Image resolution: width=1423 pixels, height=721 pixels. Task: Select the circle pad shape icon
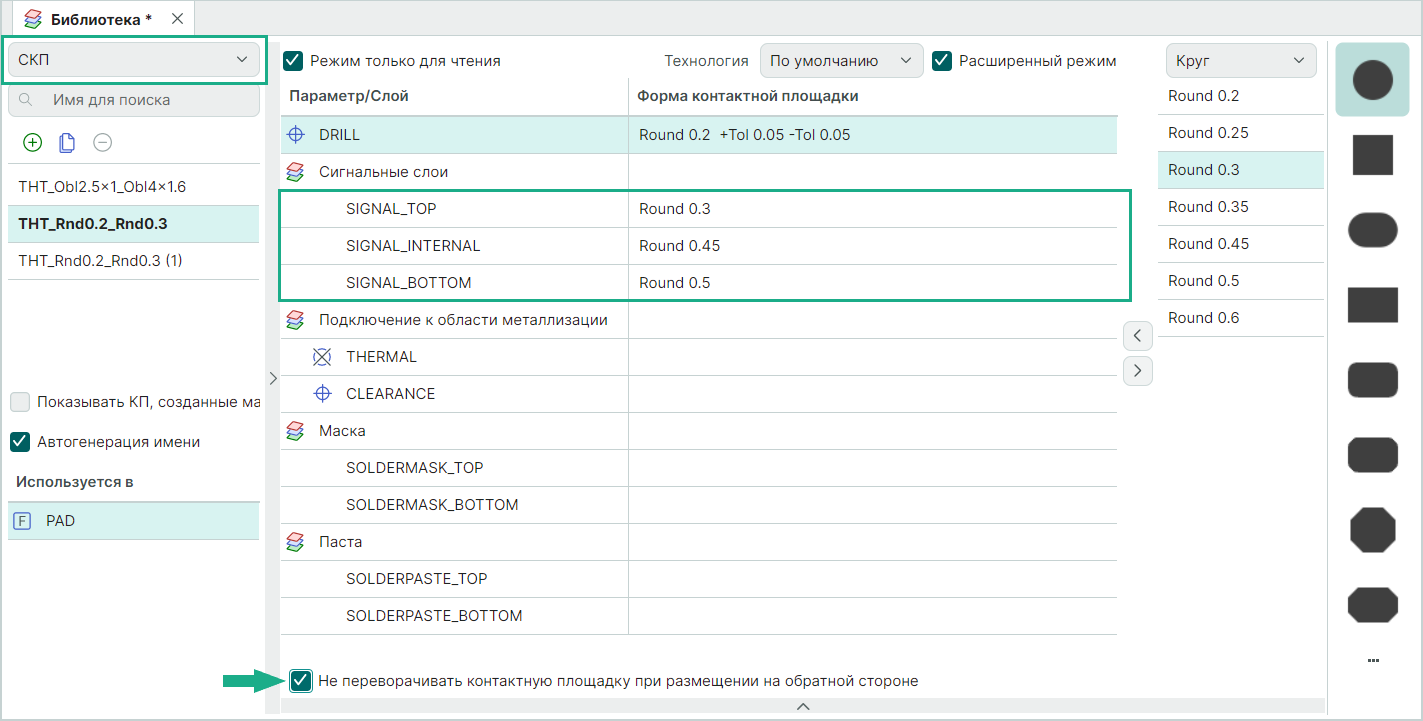[x=1372, y=79]
